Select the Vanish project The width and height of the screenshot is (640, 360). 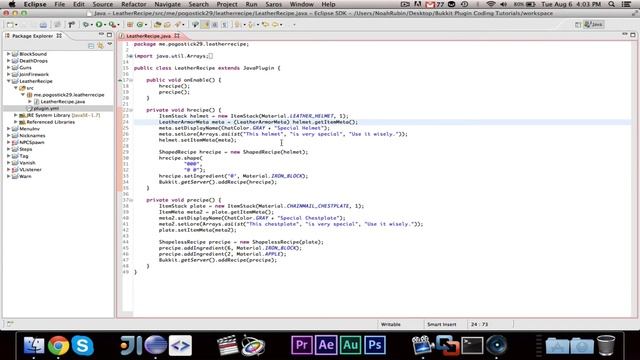pyautogui.click(x=27, y=163)
